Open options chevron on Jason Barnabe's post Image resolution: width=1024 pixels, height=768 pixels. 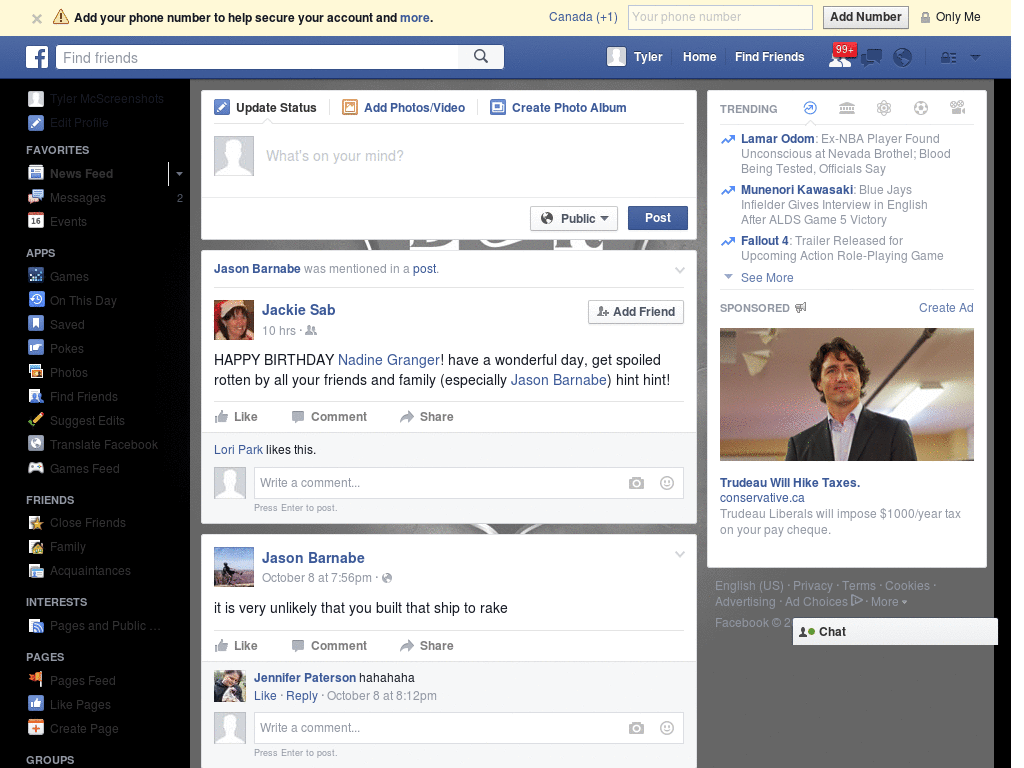(x=680, y=554)
